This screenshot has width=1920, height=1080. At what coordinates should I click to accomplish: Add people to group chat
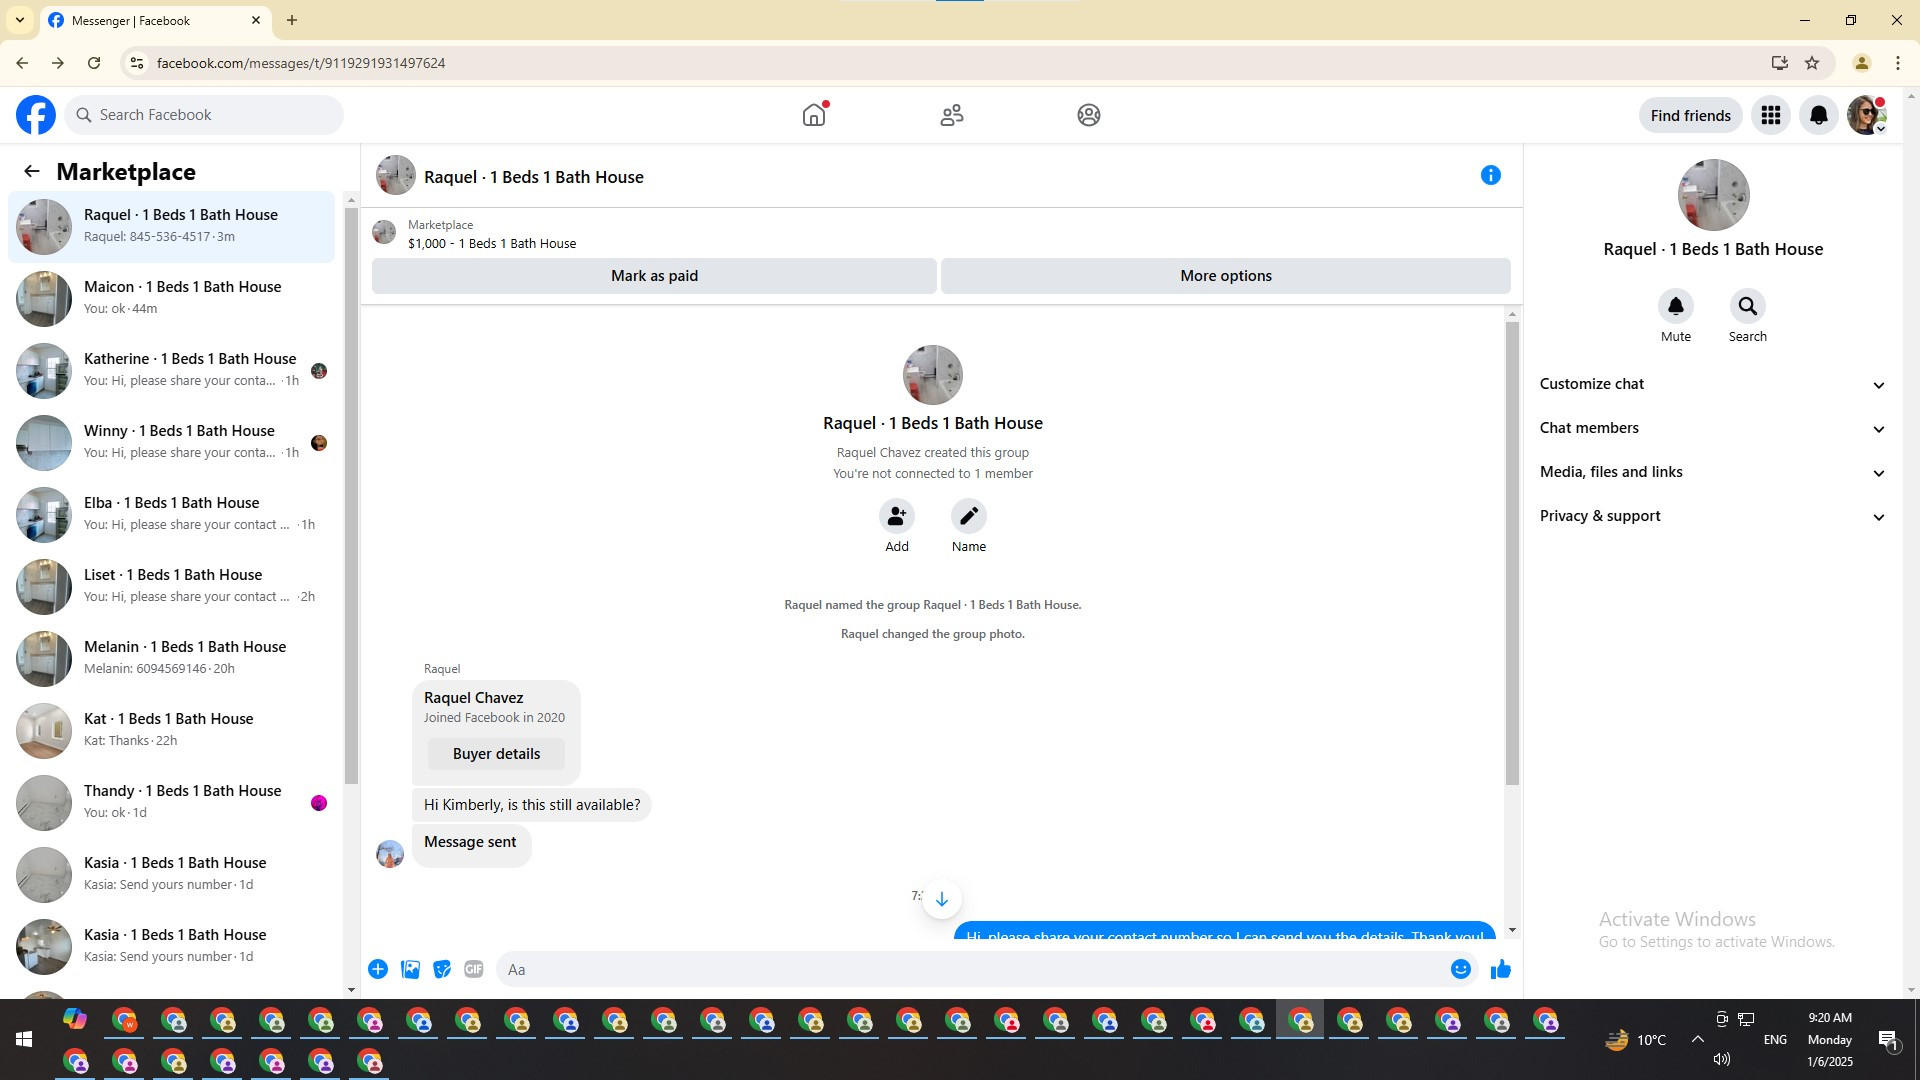pyautogui.click(x=896, y=516)
